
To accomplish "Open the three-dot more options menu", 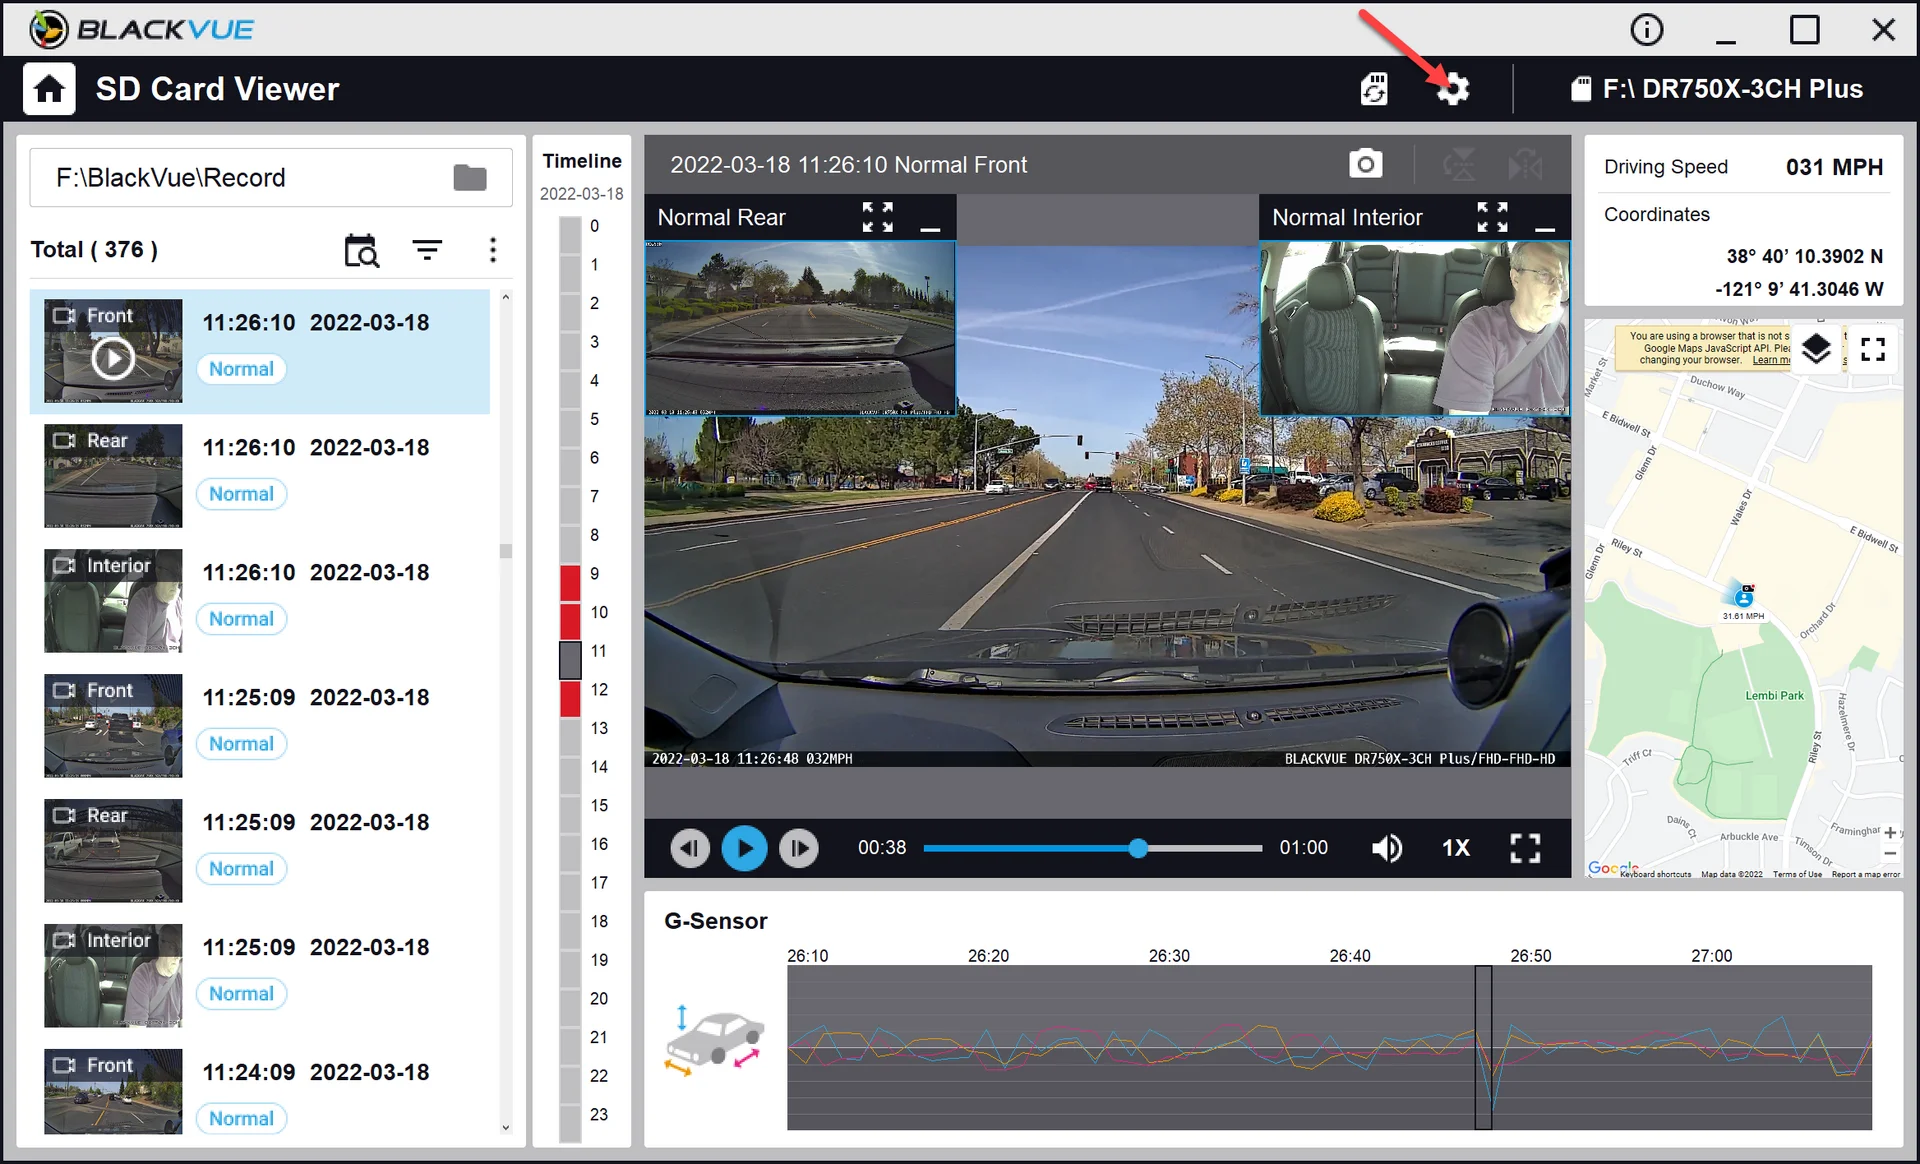I will (492, 250).
